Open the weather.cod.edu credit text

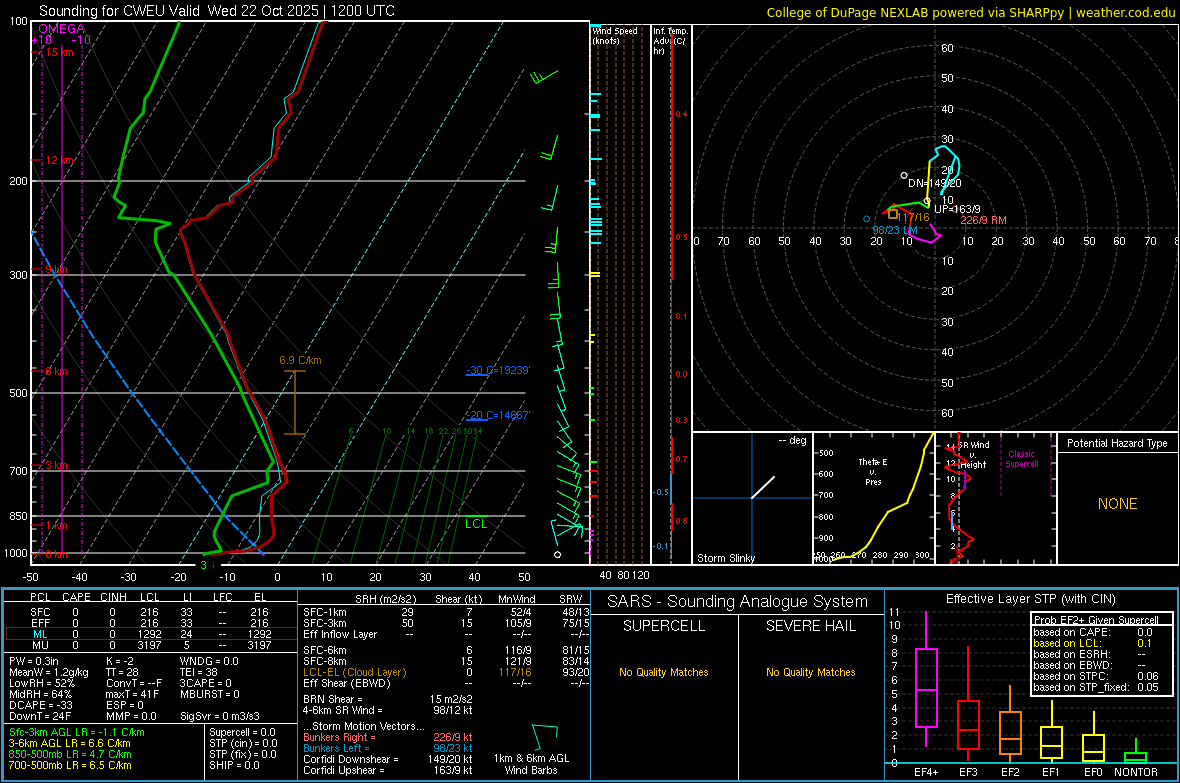click(1126, 12)
